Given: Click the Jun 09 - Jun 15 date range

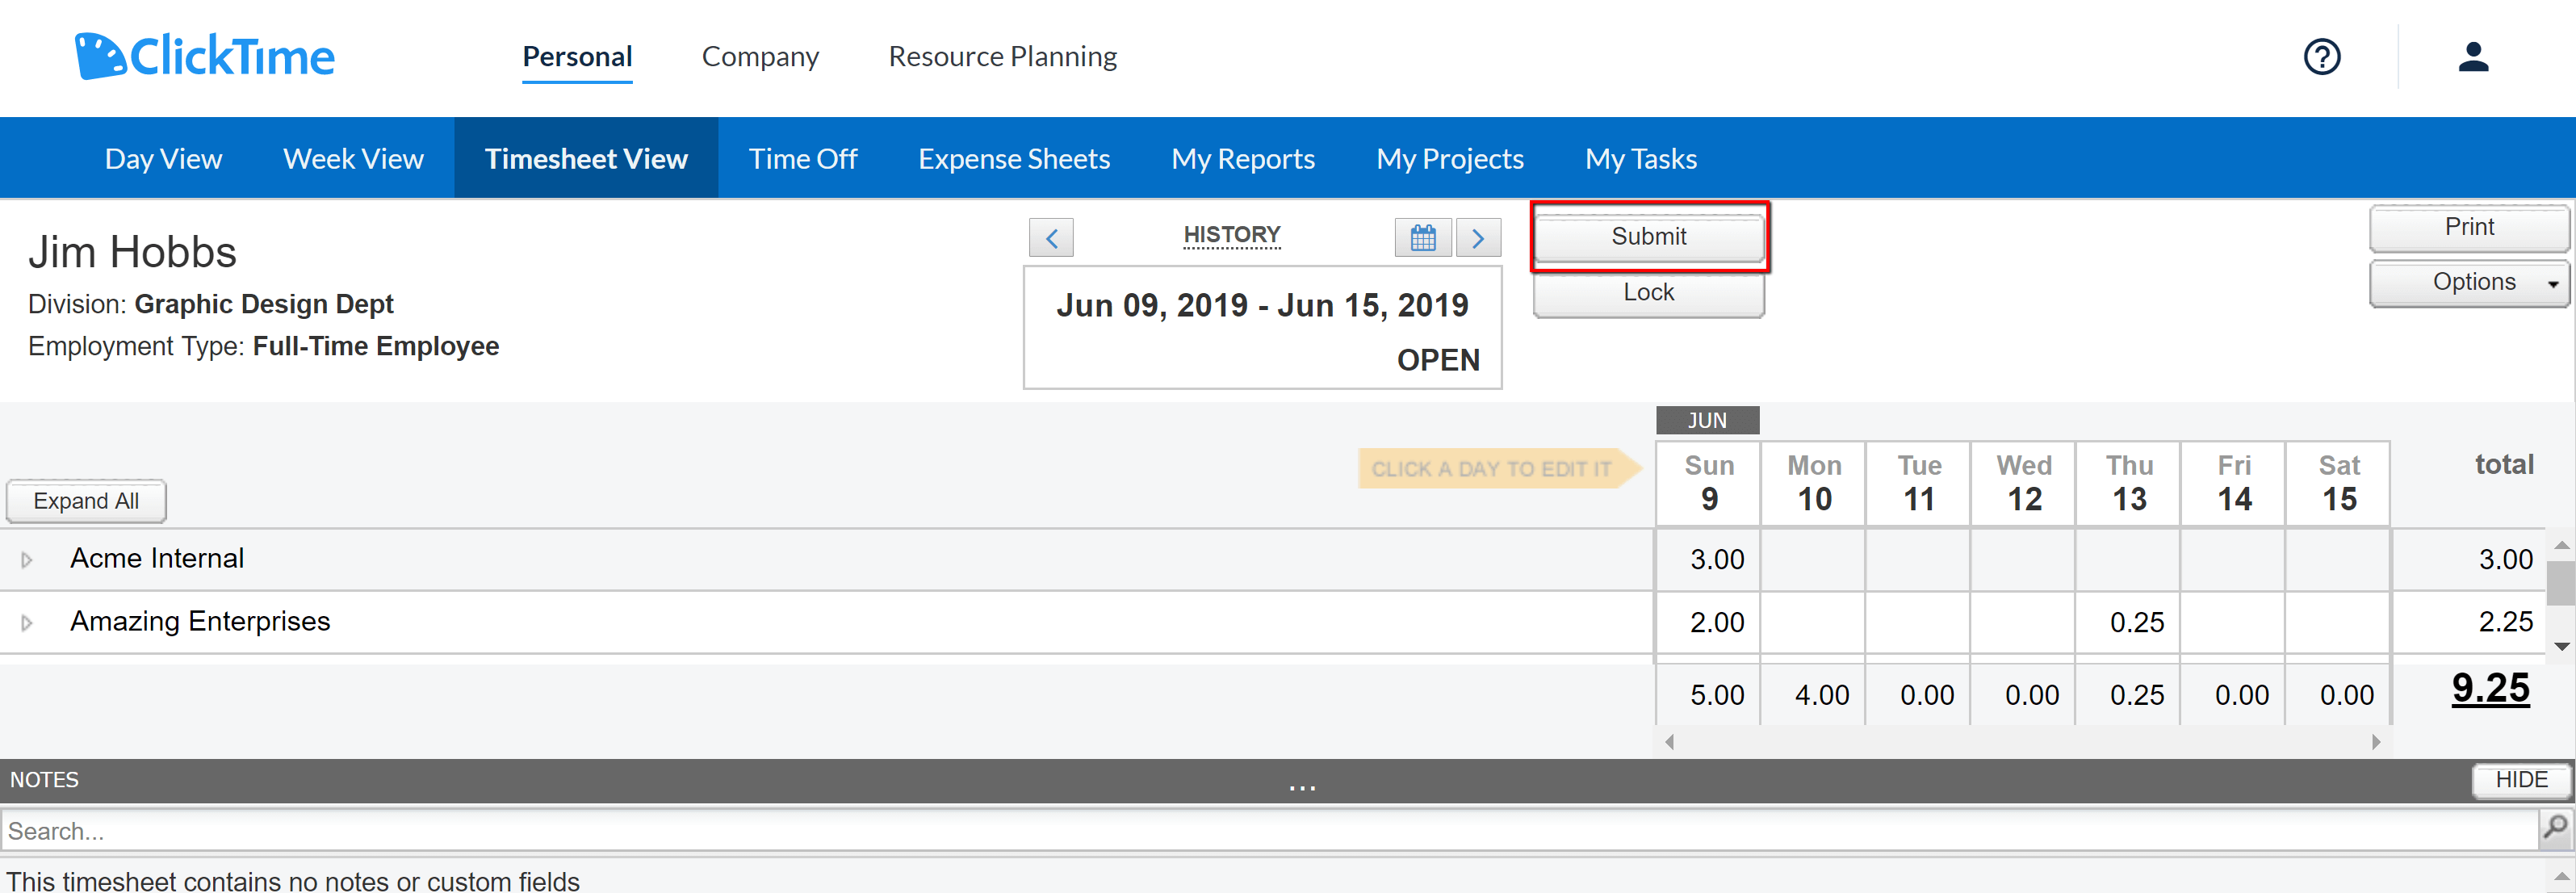Looking at the screenshot, I should click(x=1262, y=305).
